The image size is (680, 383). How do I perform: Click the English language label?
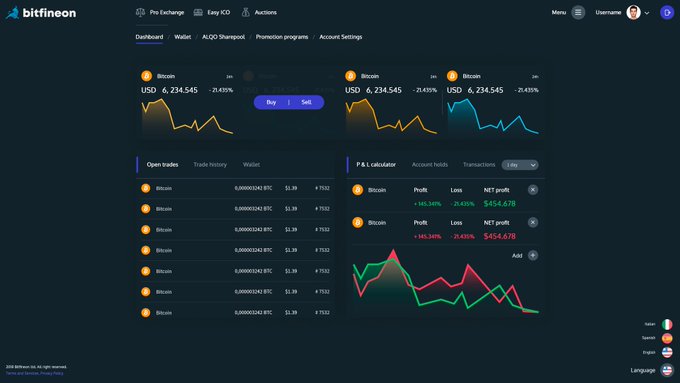coord(649,352)
